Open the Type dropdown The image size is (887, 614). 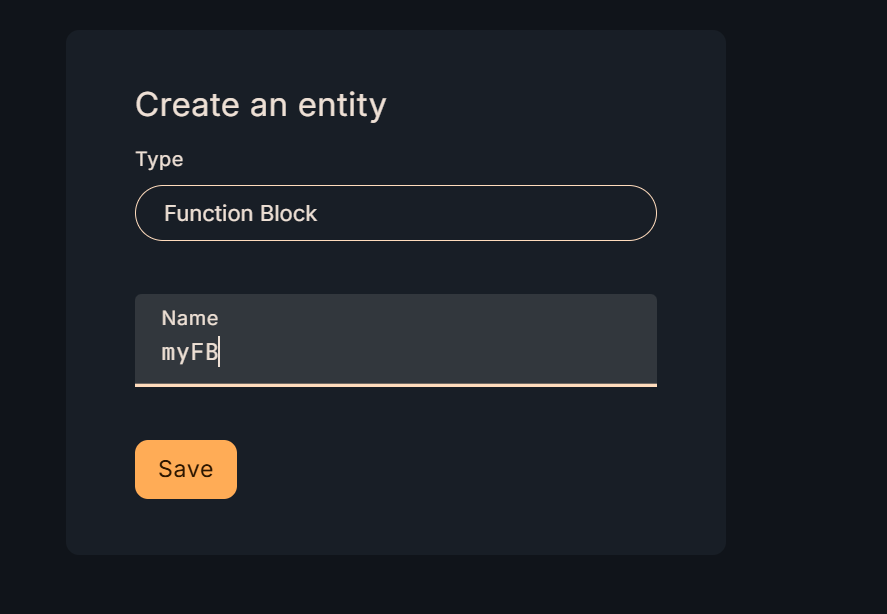click(395, 213)
